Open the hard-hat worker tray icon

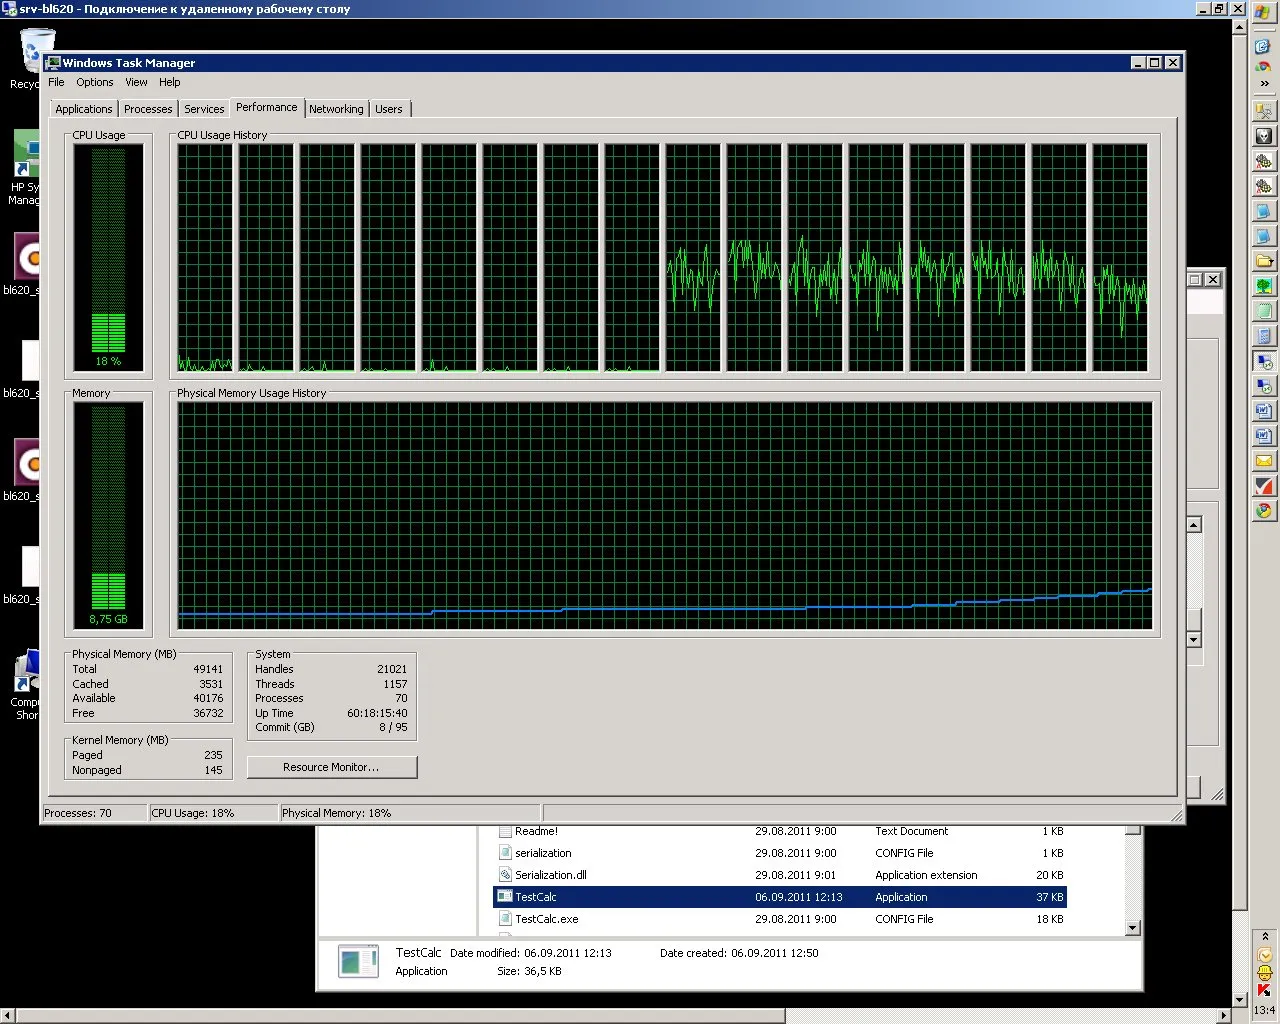tap(1264, 972)
